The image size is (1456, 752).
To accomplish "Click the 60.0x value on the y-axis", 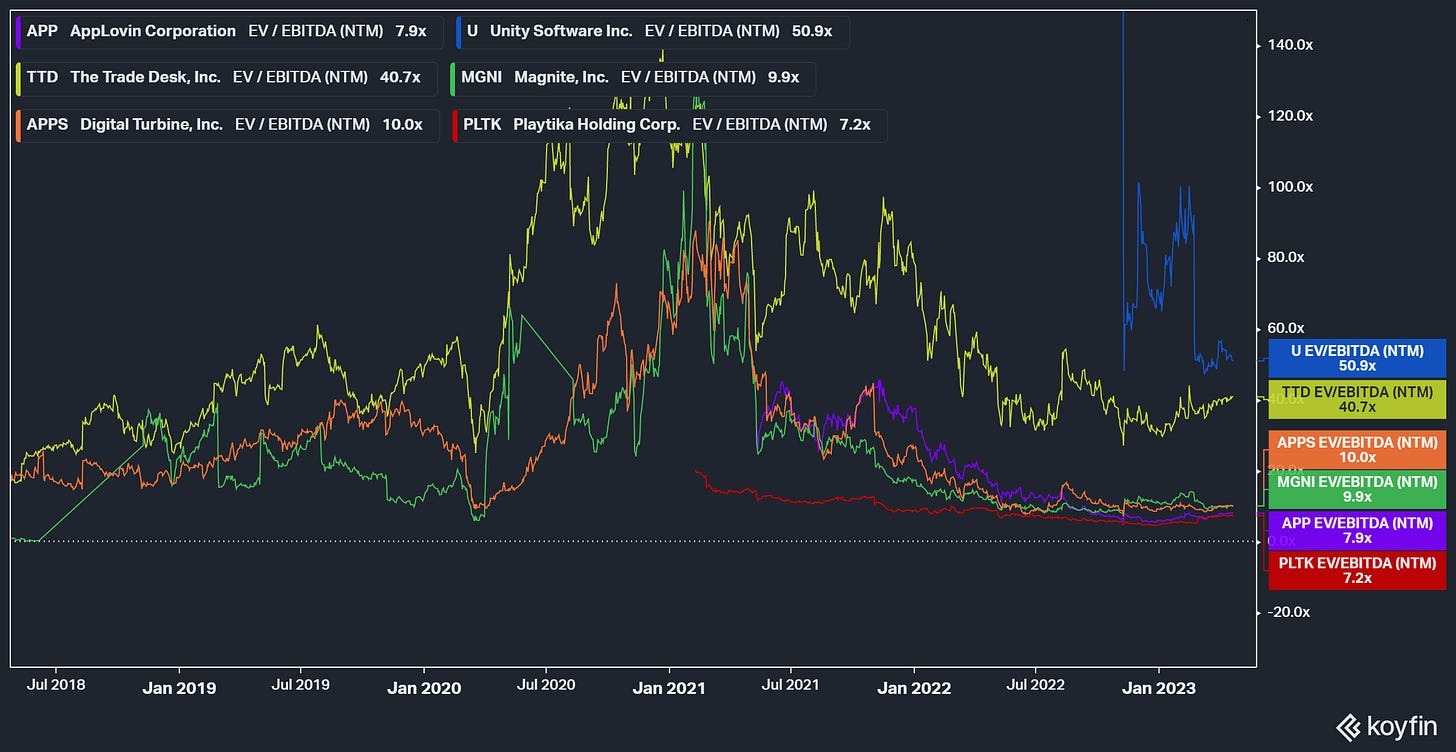I will (x=1288, y=328).
